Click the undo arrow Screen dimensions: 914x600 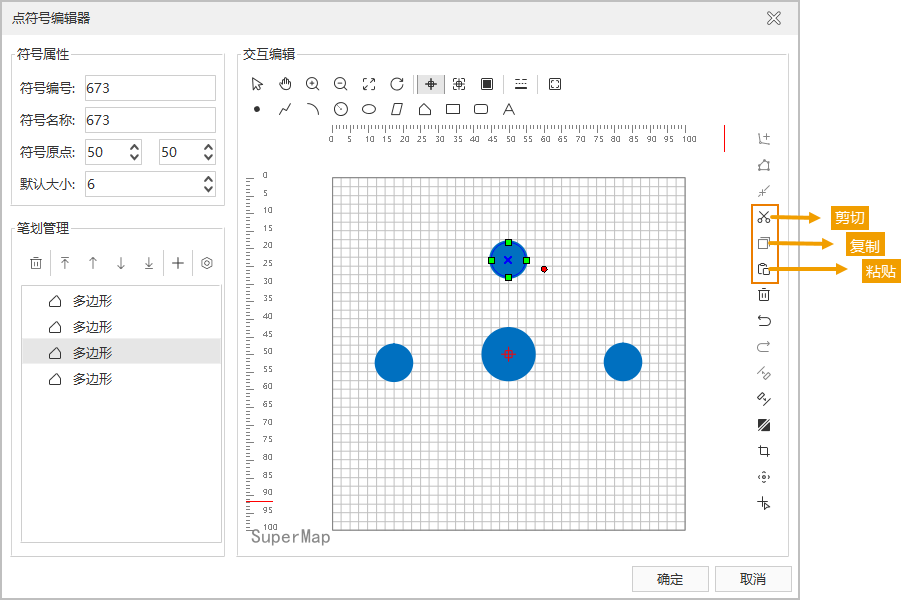point(764,321)
